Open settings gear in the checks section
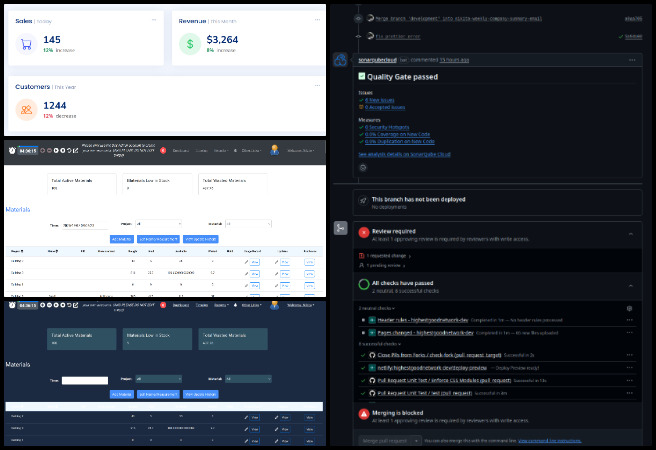 coord(629,309)
